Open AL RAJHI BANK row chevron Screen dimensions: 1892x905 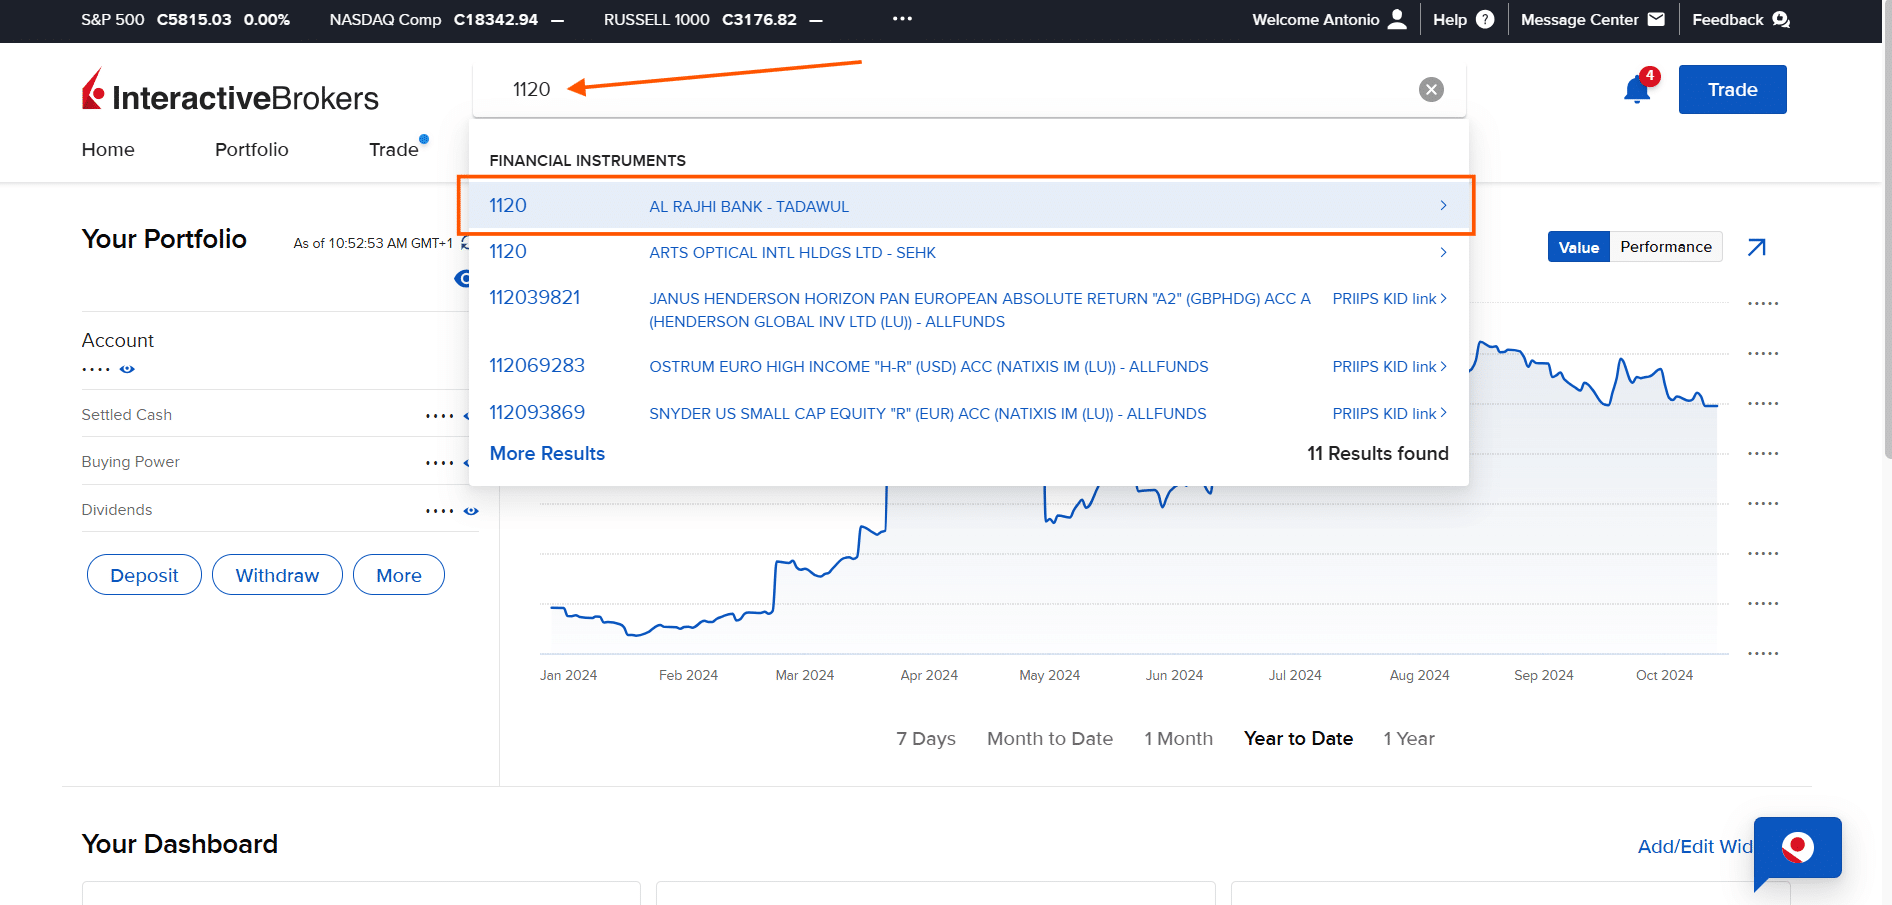[1442, 205]
